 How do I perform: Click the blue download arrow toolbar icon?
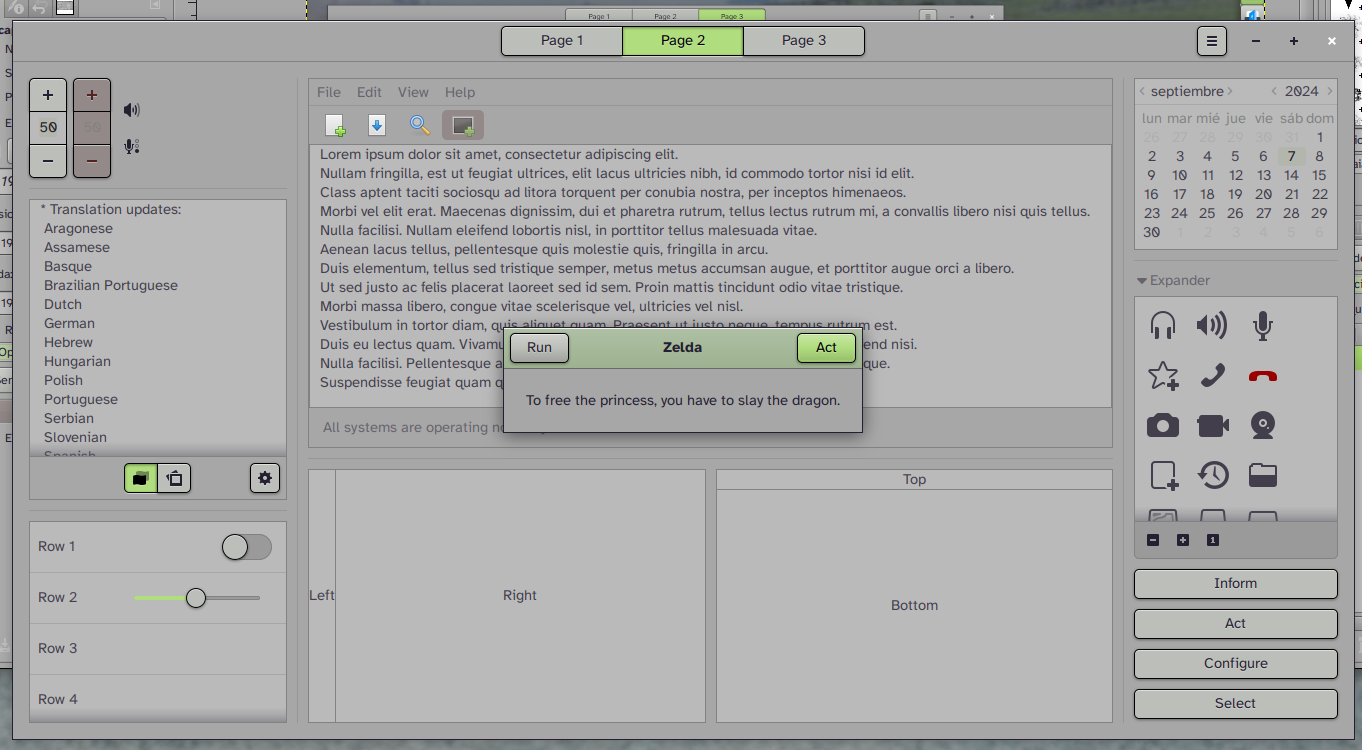click(377, 125)
